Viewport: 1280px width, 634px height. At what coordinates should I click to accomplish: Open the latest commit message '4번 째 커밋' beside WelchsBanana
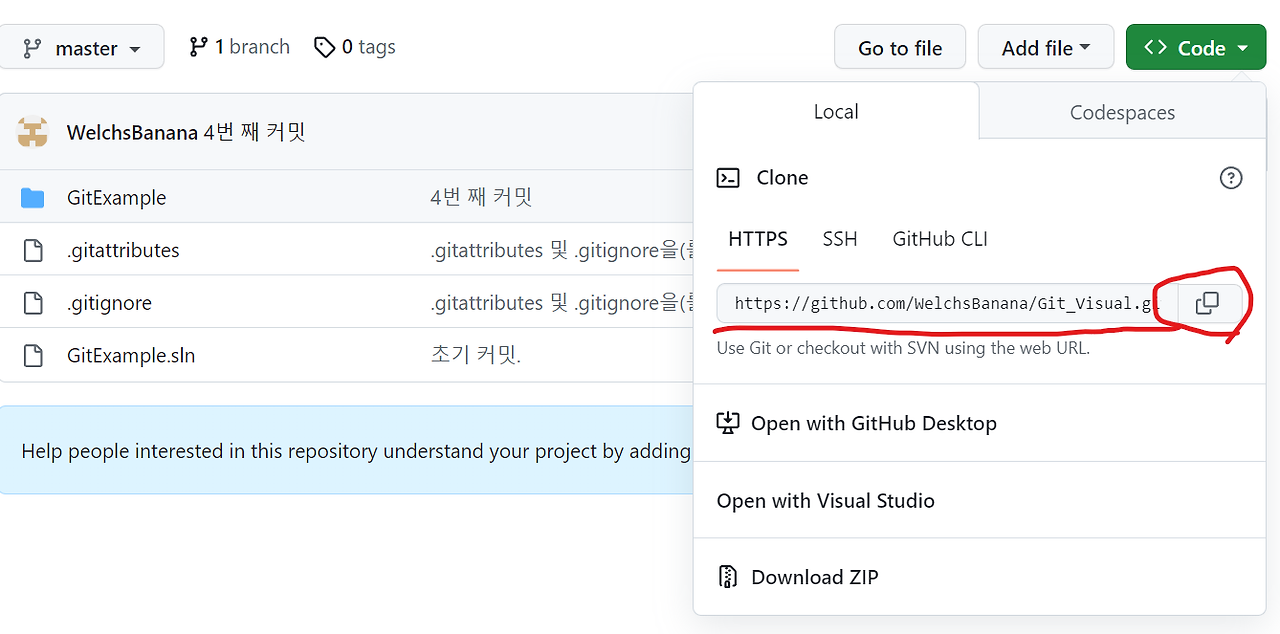tap(254, 133)
